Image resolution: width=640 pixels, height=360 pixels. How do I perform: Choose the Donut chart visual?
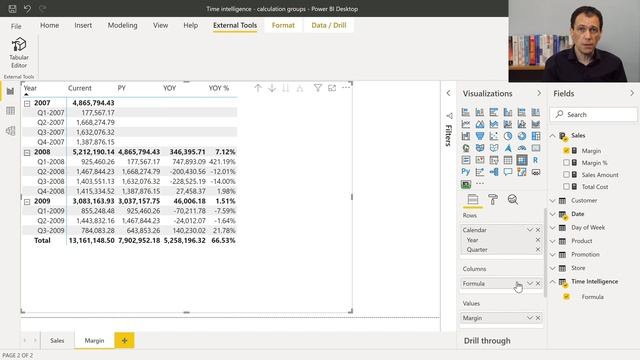(522, 136)
